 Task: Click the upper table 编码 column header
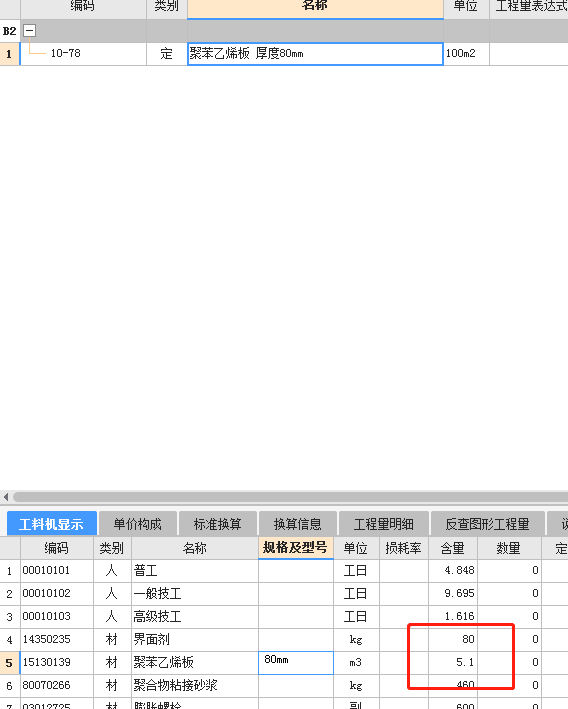tap(83, 7)
